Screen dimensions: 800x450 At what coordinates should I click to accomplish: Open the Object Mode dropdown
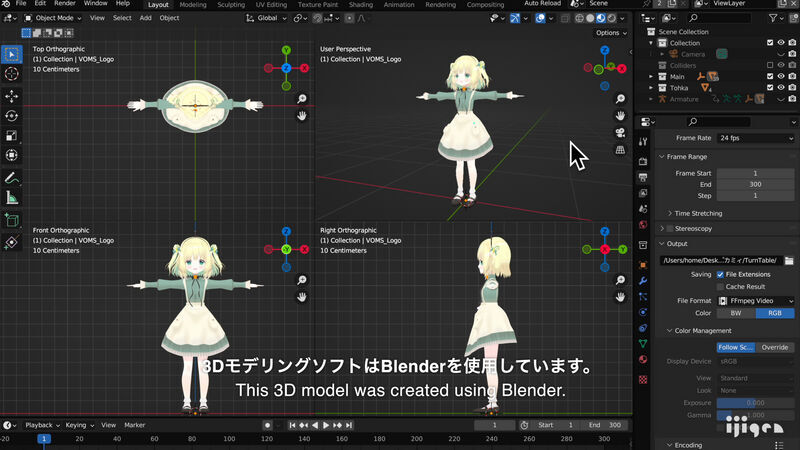click(x=53, y=18)
